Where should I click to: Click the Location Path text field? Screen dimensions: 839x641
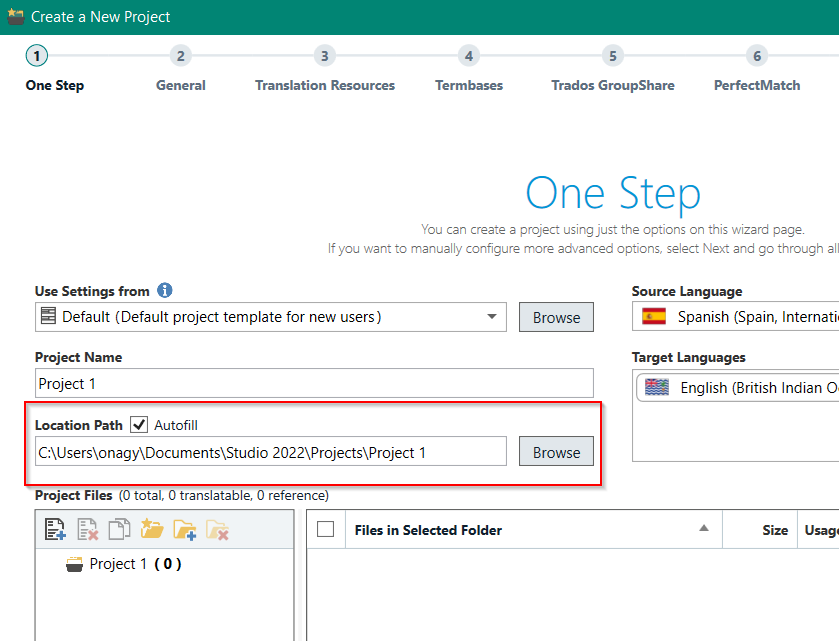click(271, 451)
